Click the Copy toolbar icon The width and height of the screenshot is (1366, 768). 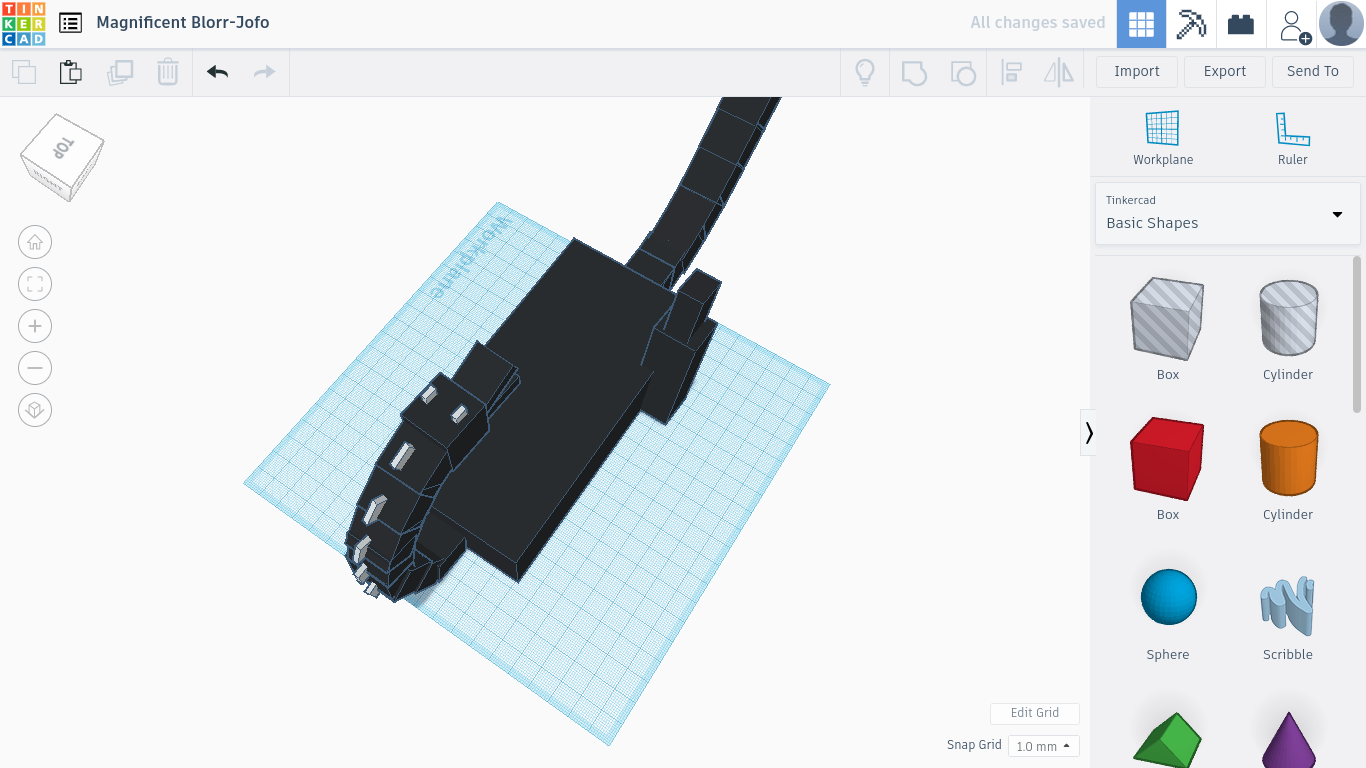tap(24, 72)
